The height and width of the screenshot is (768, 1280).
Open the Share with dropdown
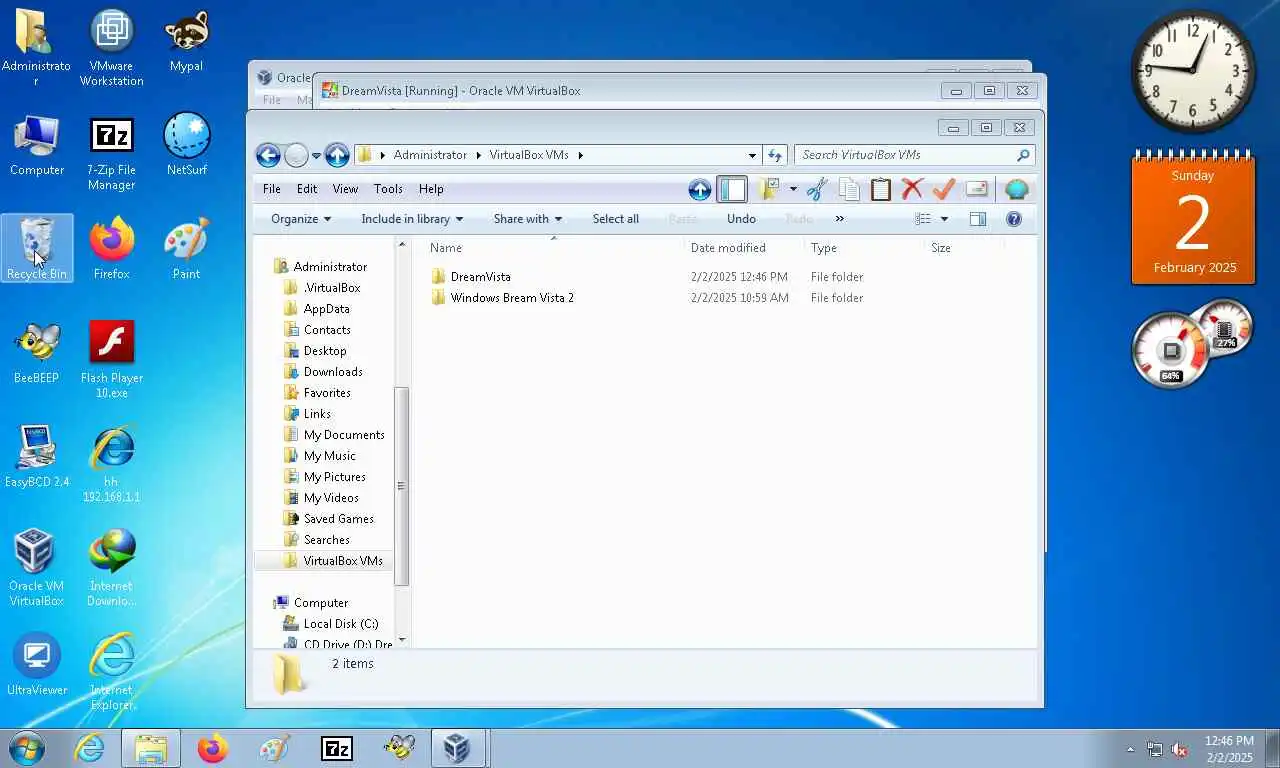(528, 219)
